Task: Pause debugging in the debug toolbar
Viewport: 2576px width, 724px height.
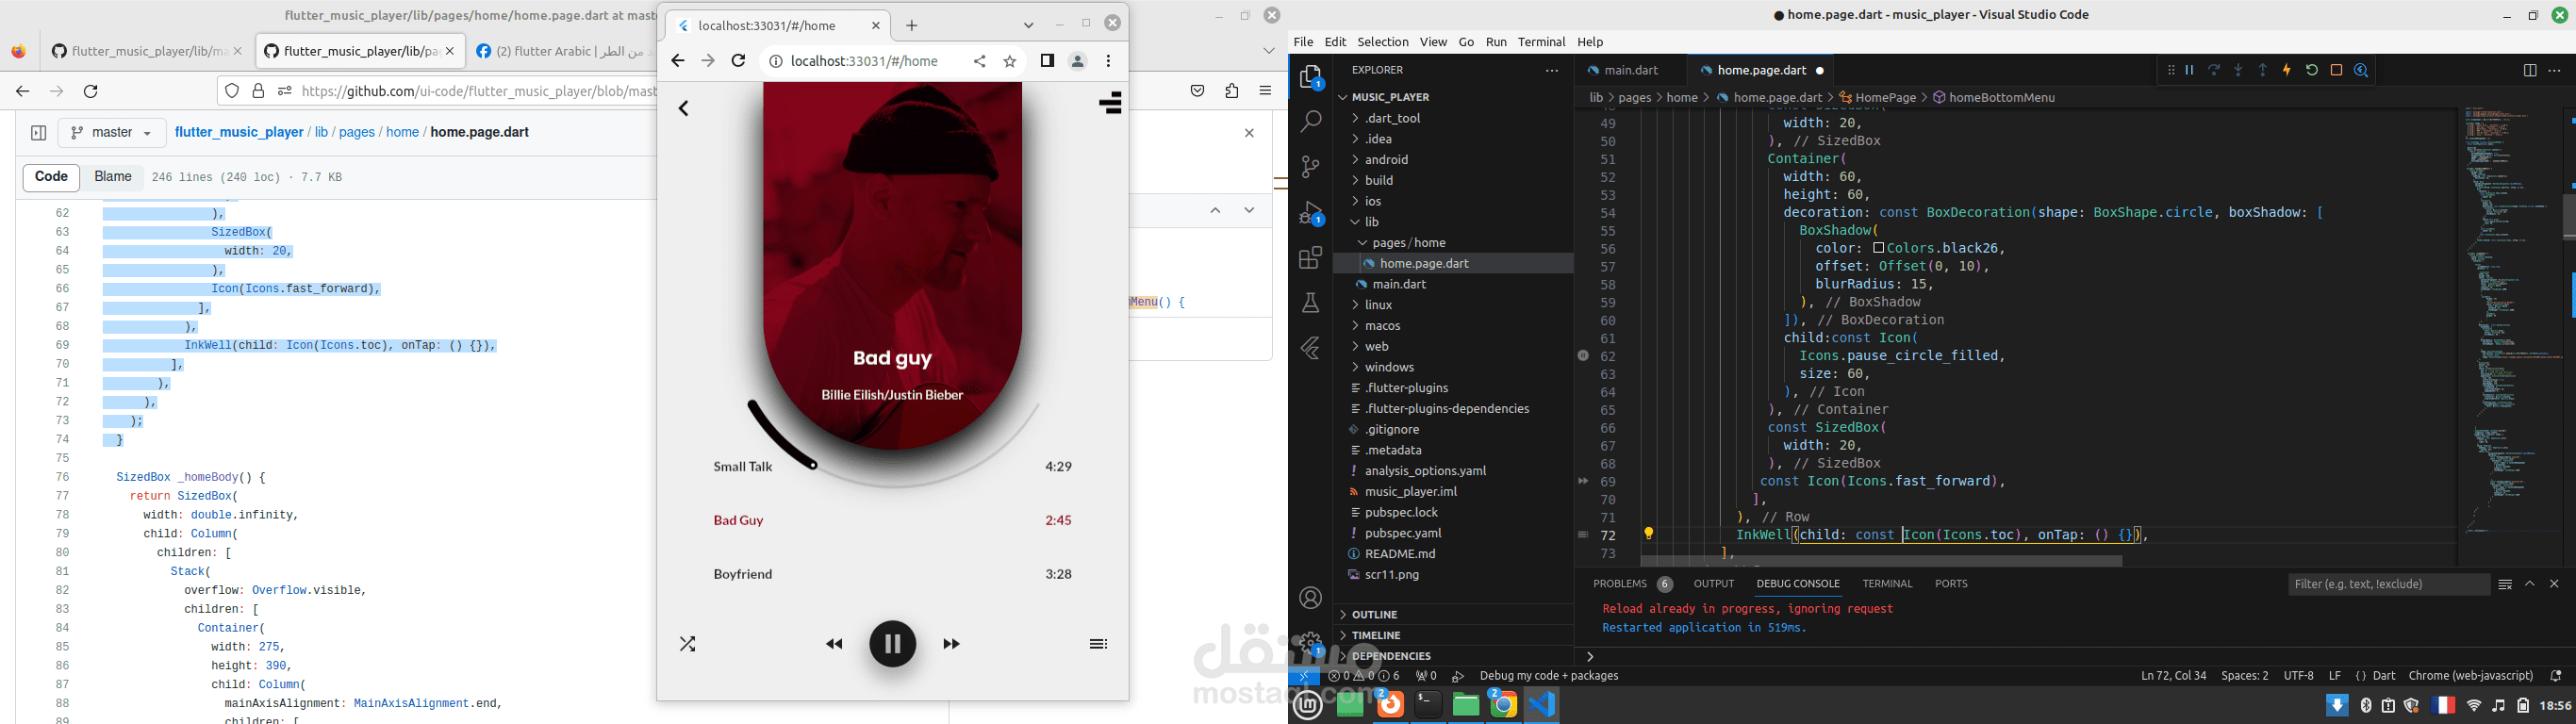Action: (x=2189, y=70)
